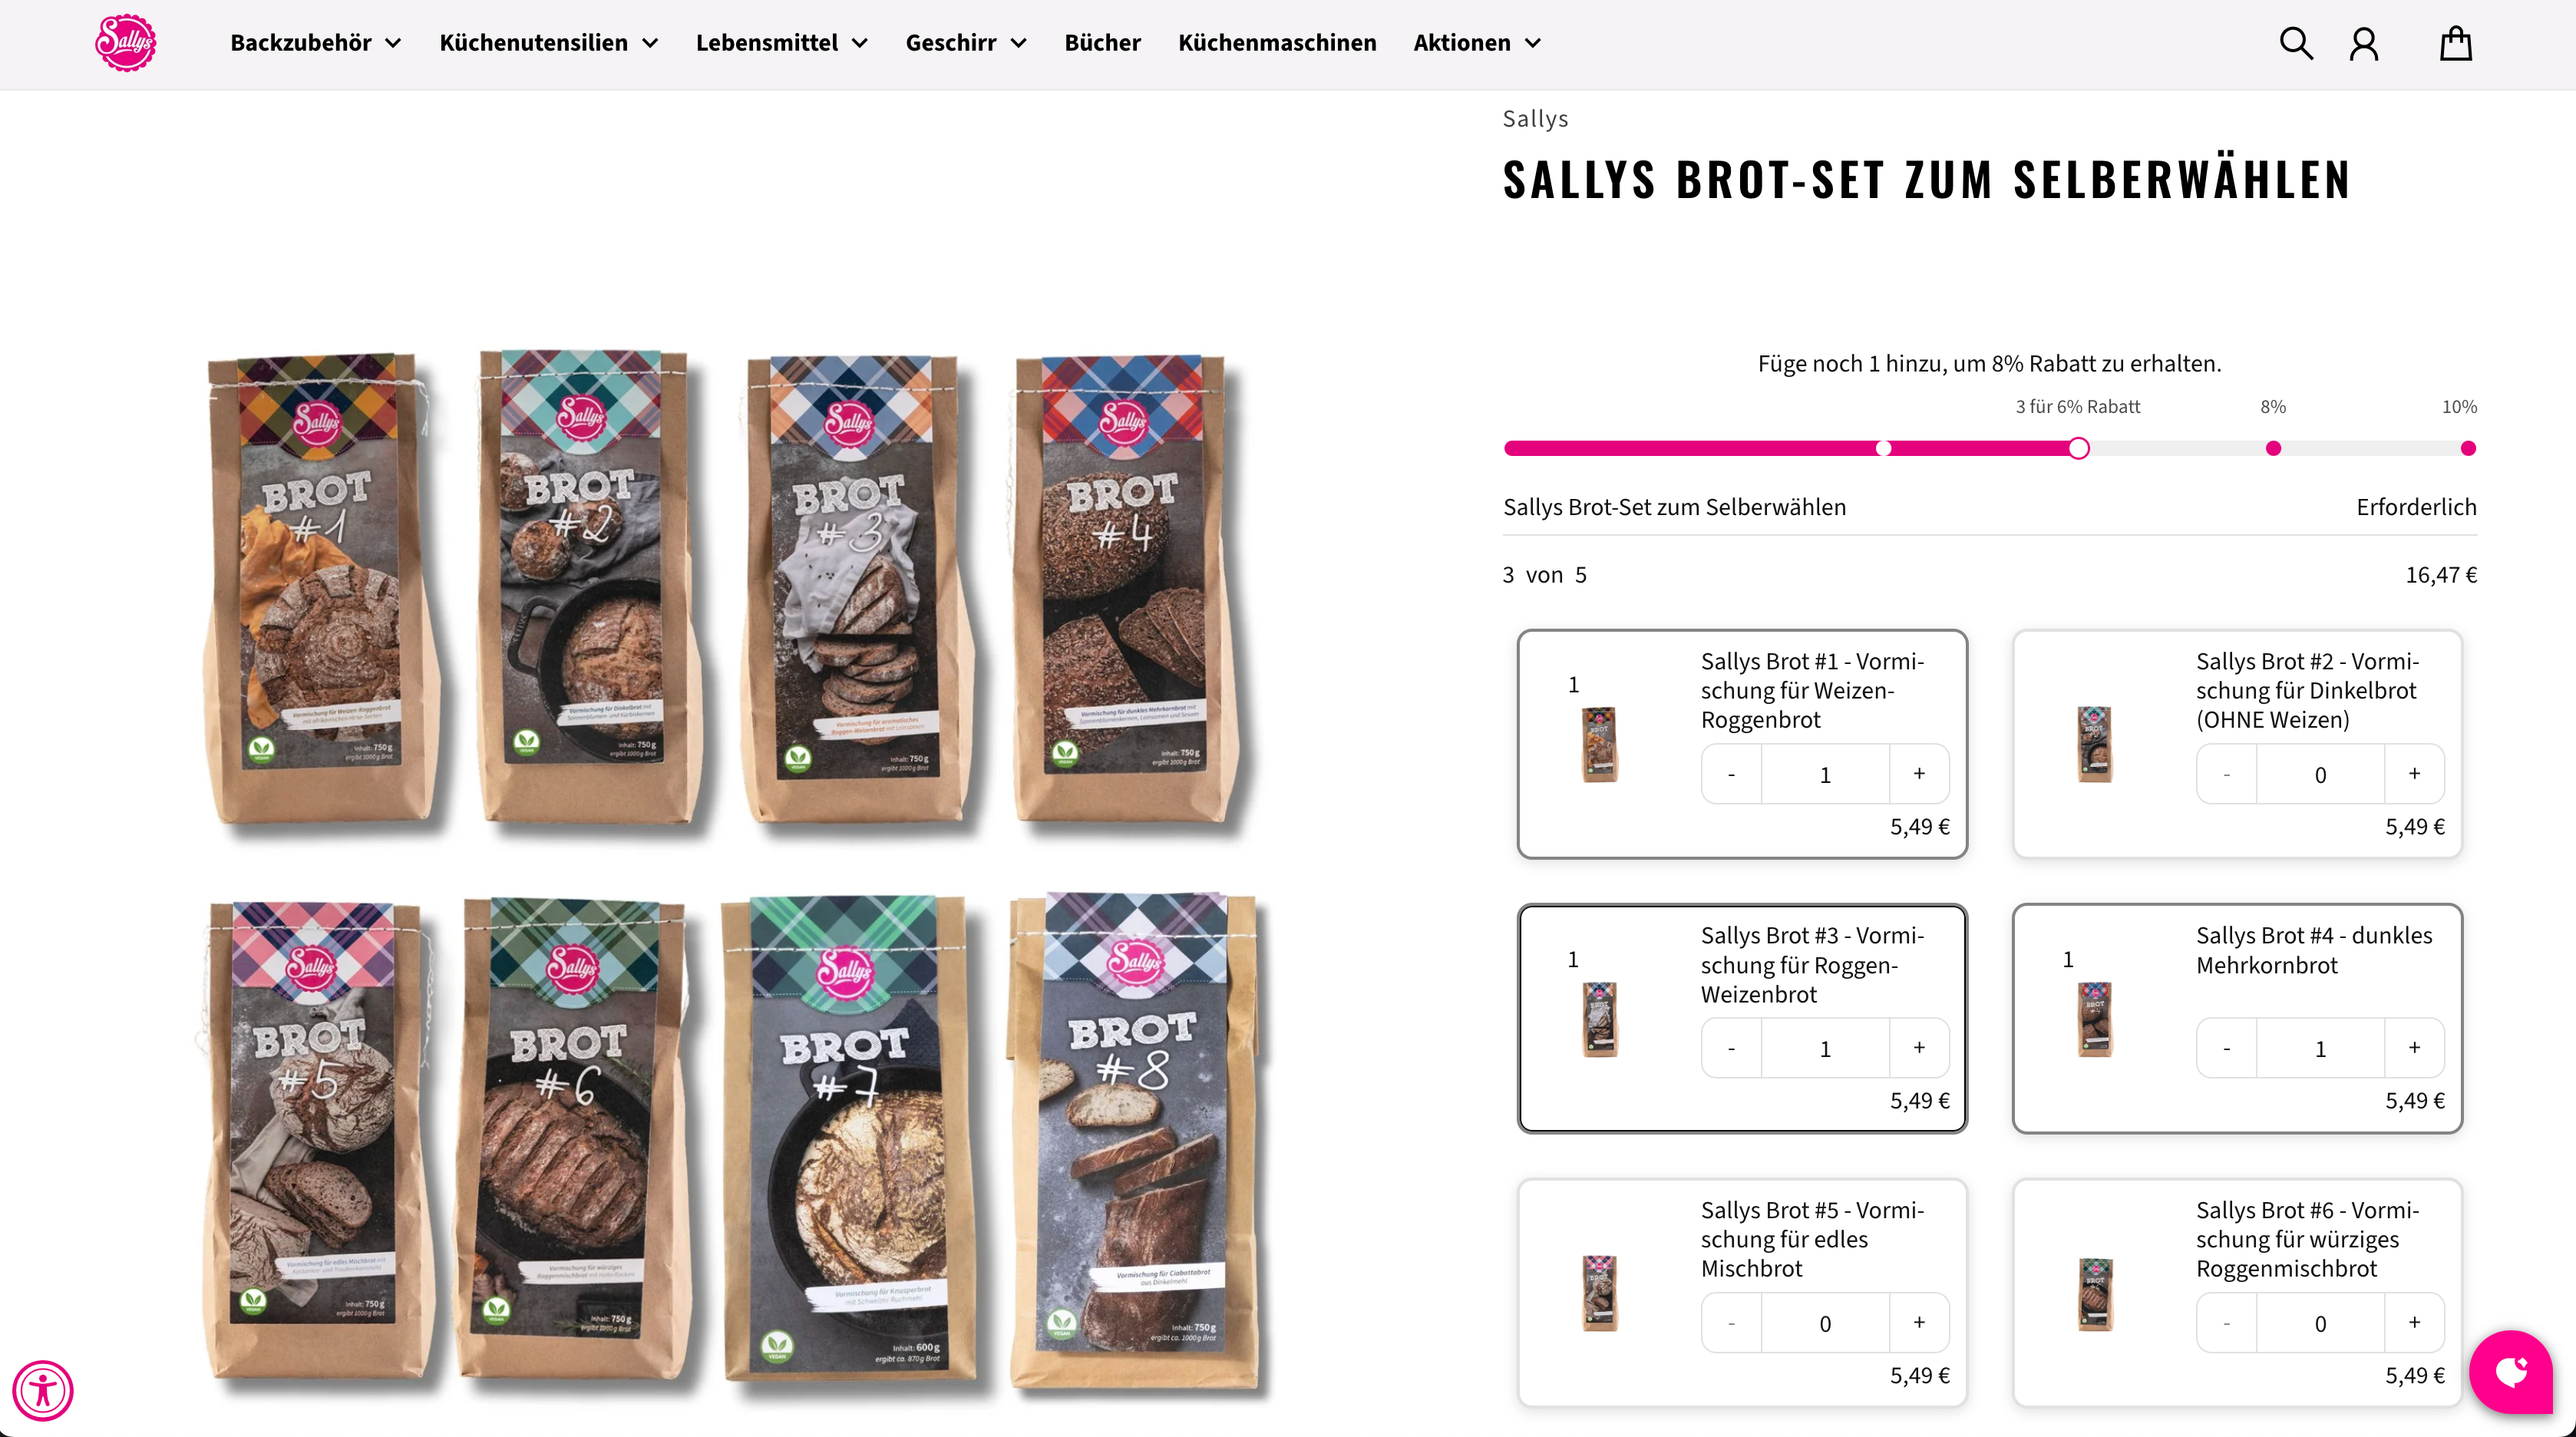This screenshot has height=1437, width=2576.
Task: Open the Aktionen dropdown menu
Action: coord(1477,43)
